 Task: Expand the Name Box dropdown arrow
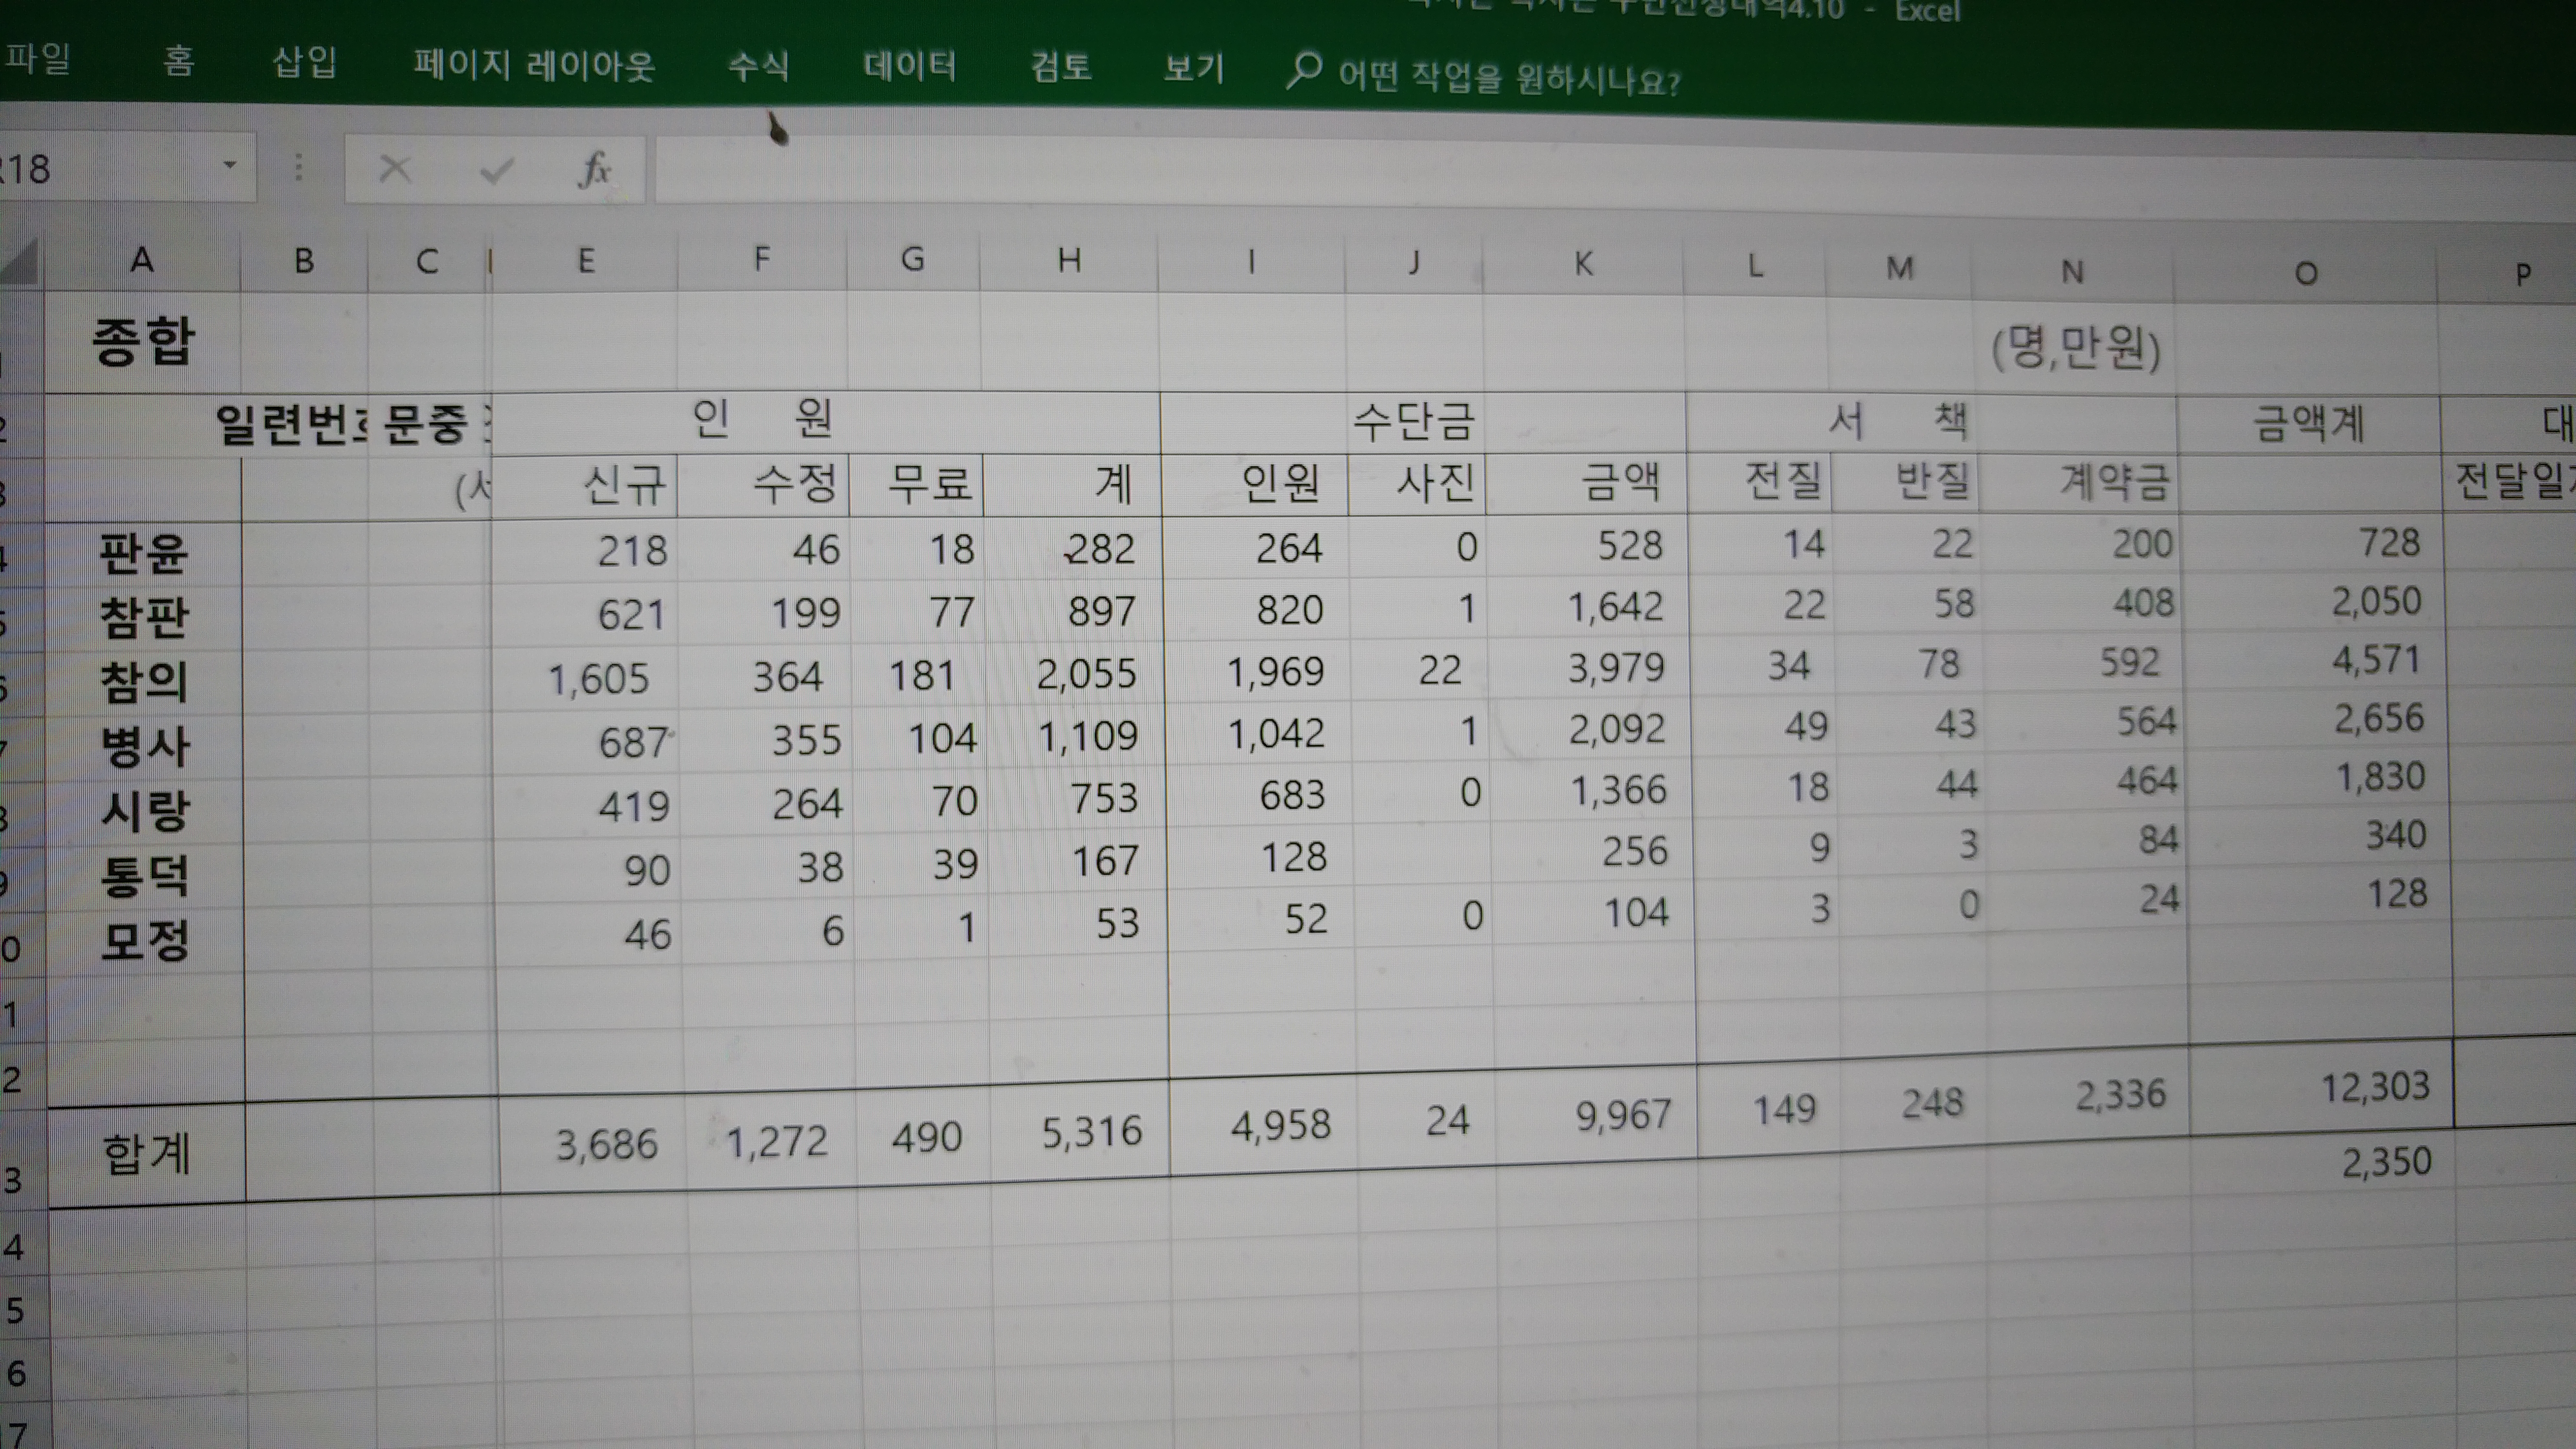(x=230, y=165)
